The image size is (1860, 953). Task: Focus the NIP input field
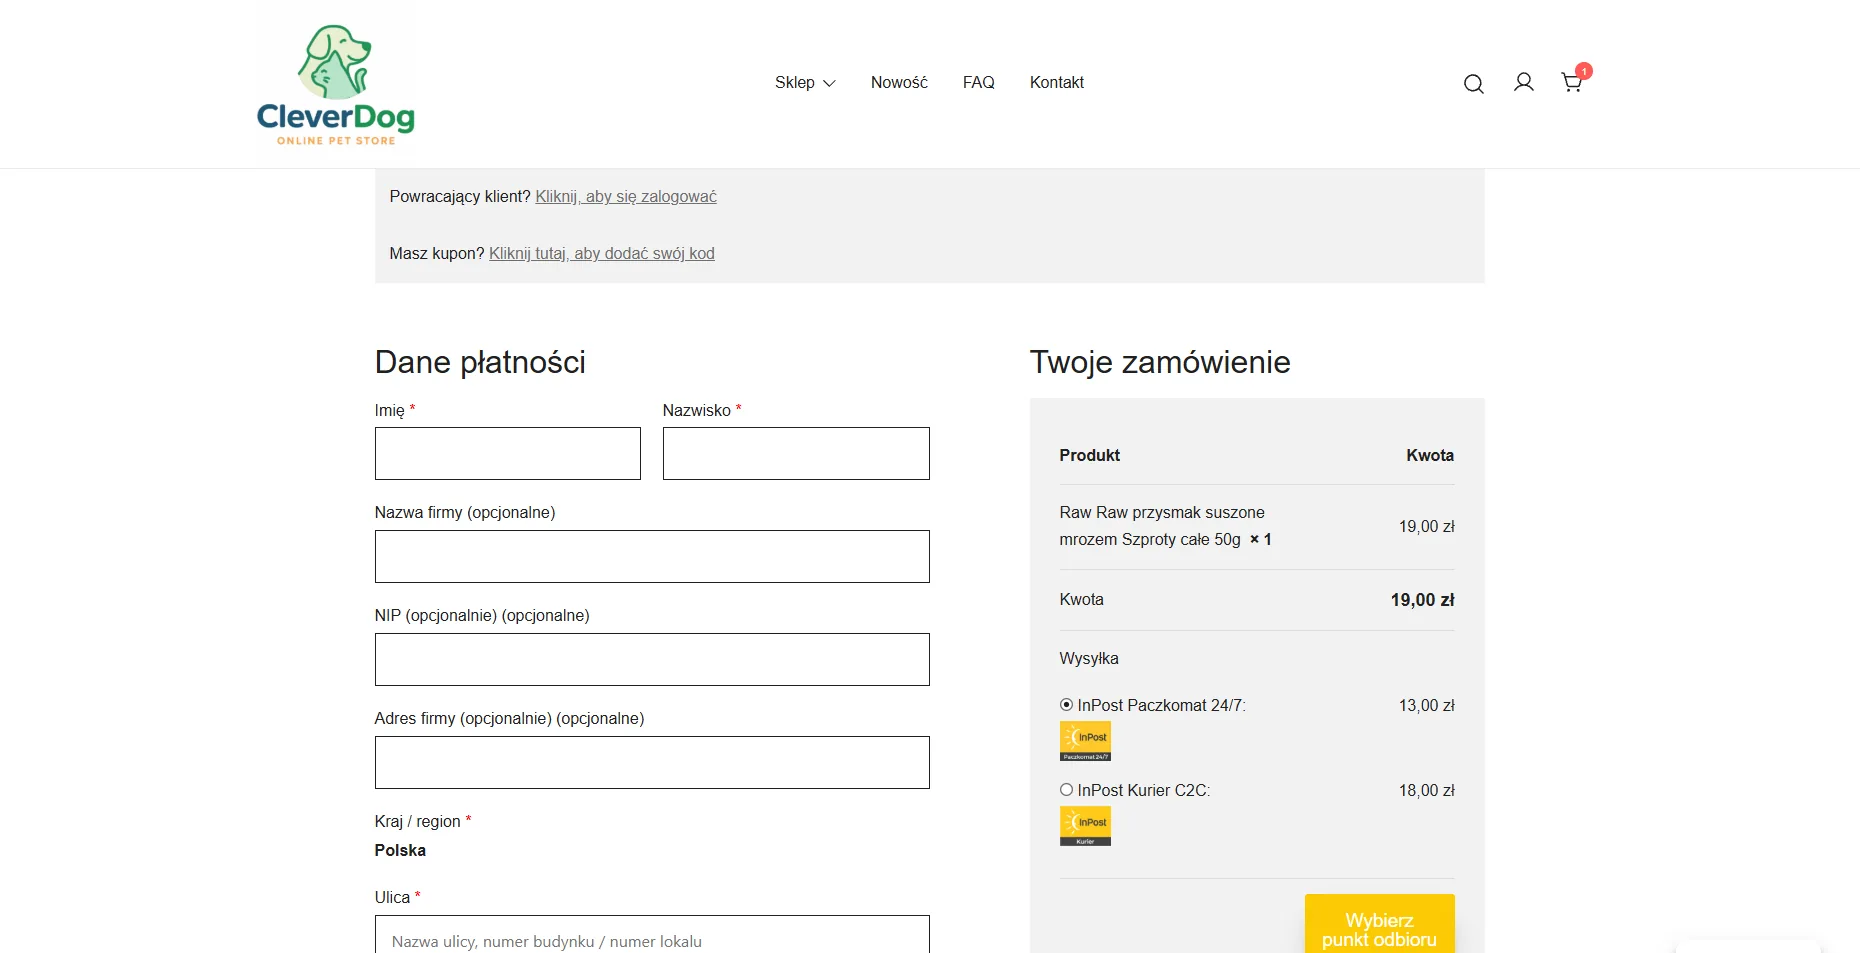point(652,660)
